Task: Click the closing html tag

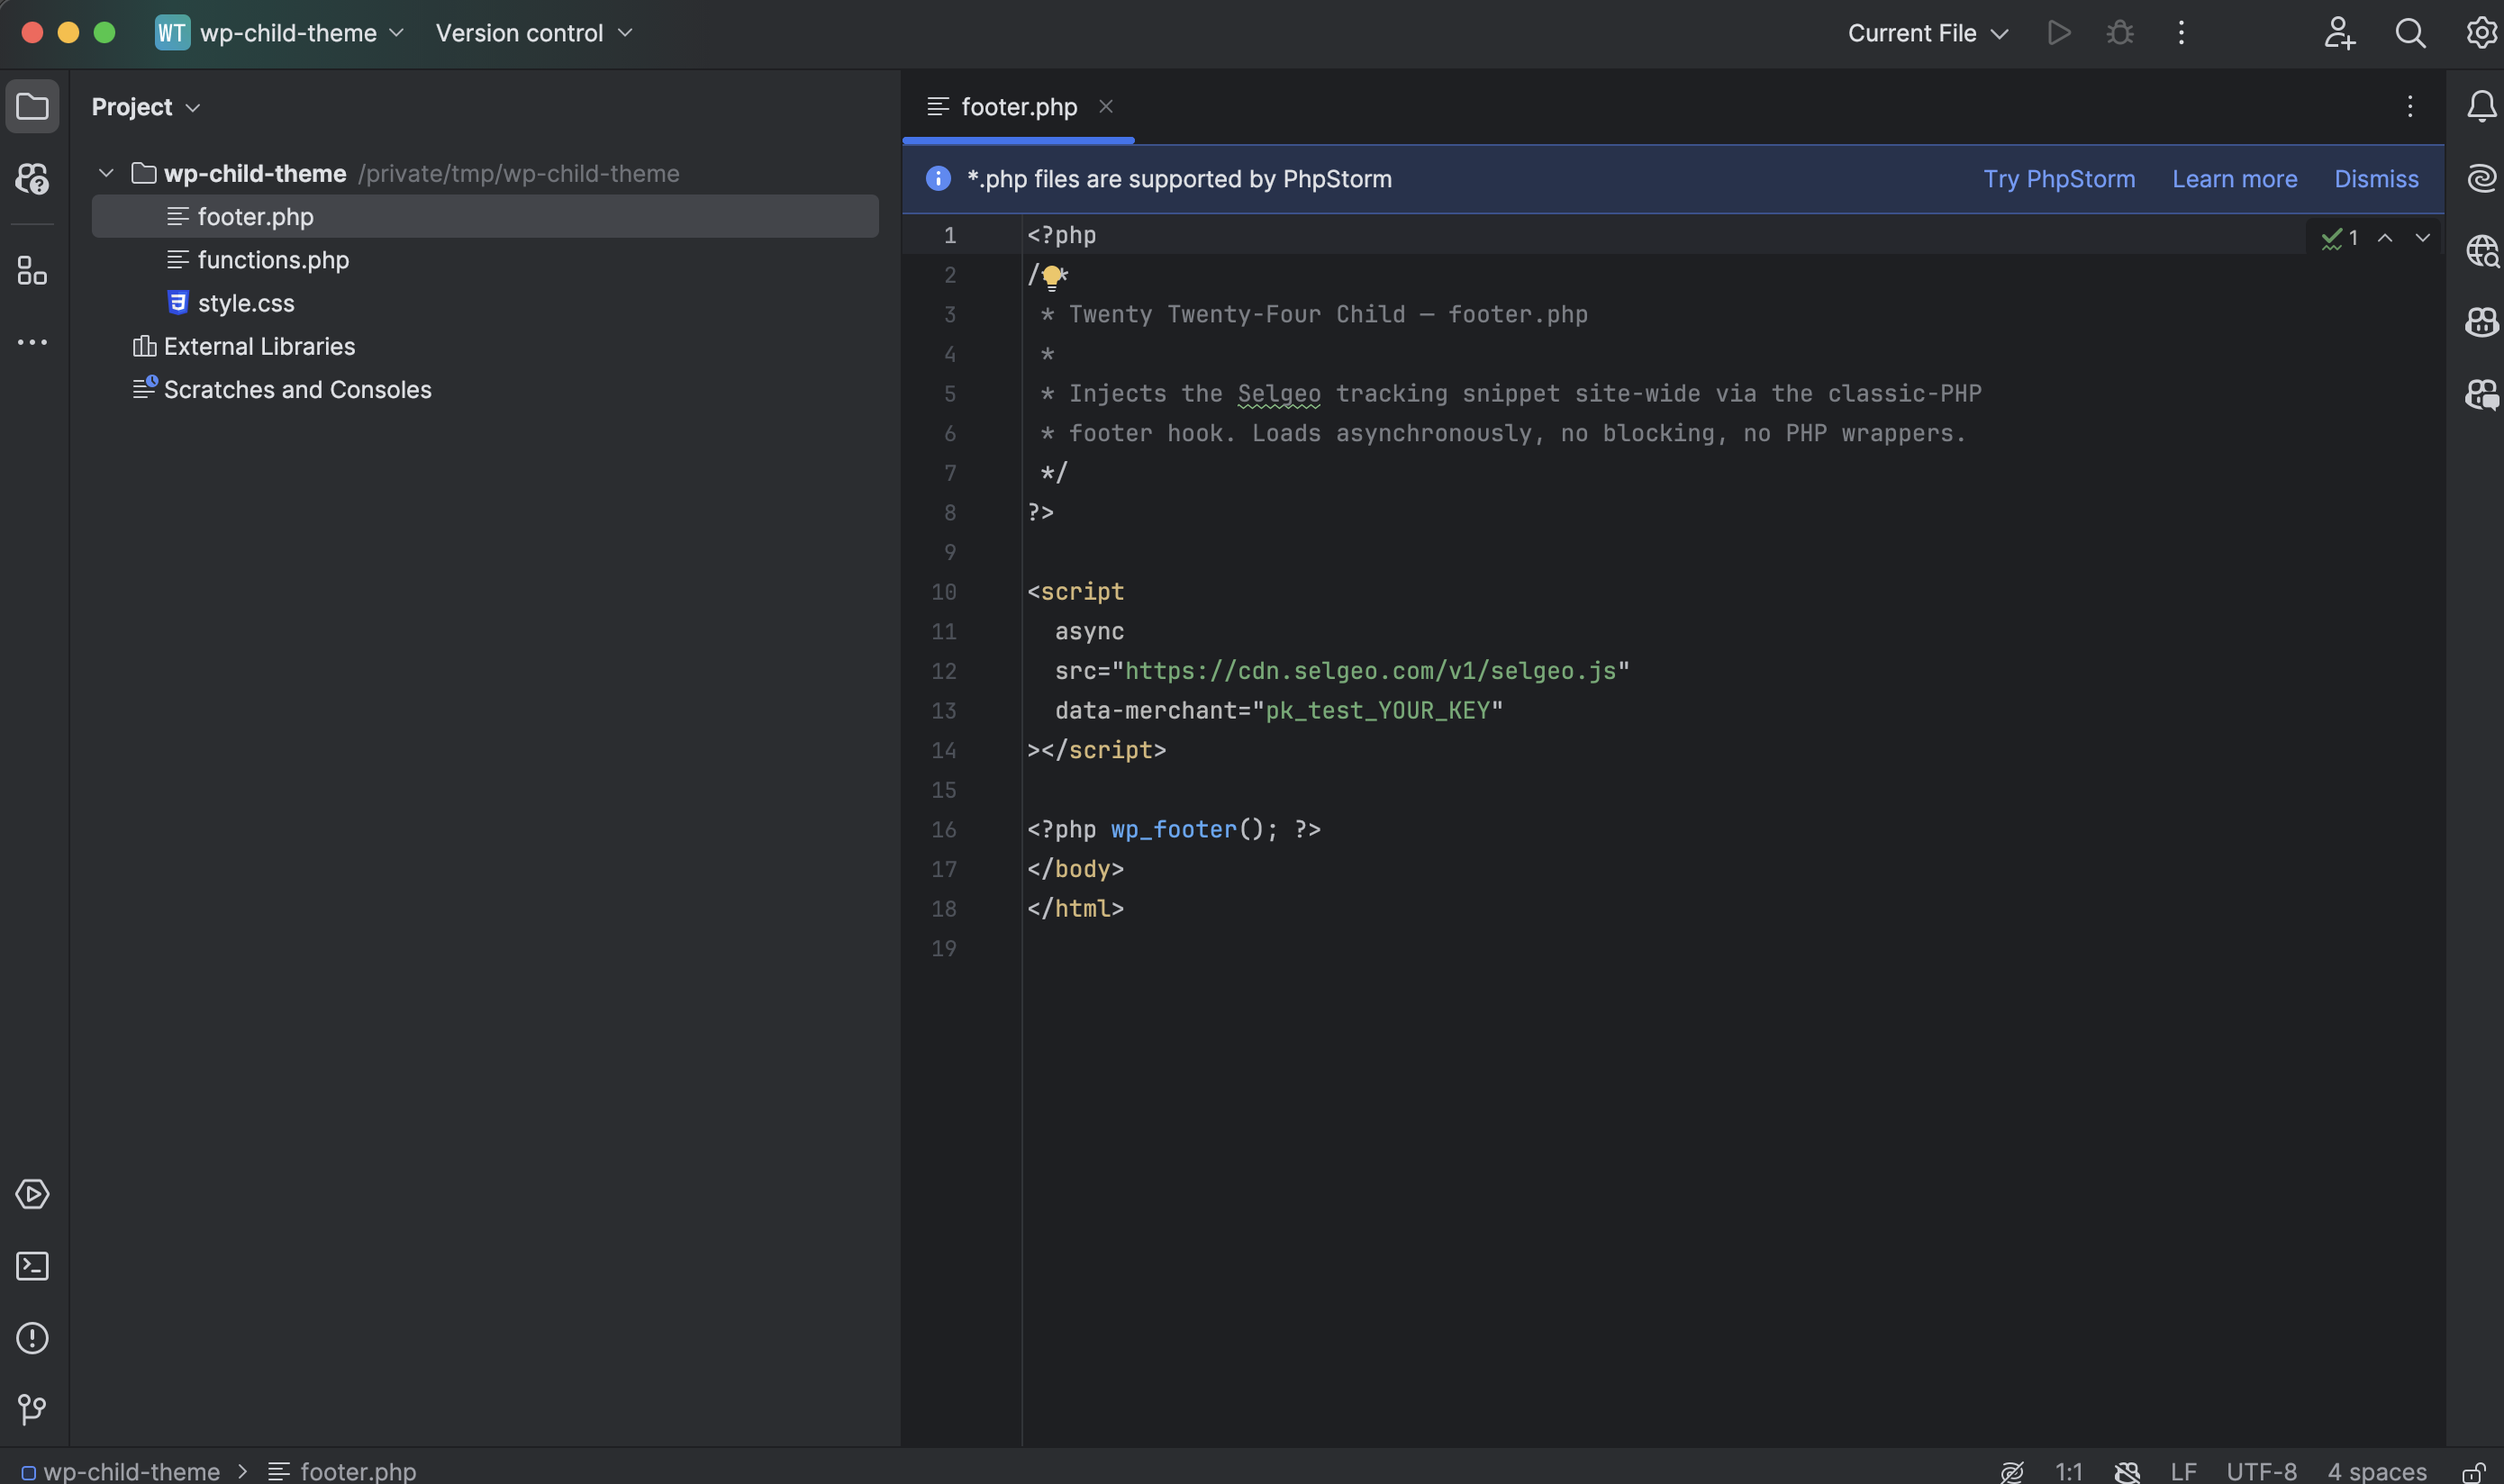Action: click(1075, 909)
